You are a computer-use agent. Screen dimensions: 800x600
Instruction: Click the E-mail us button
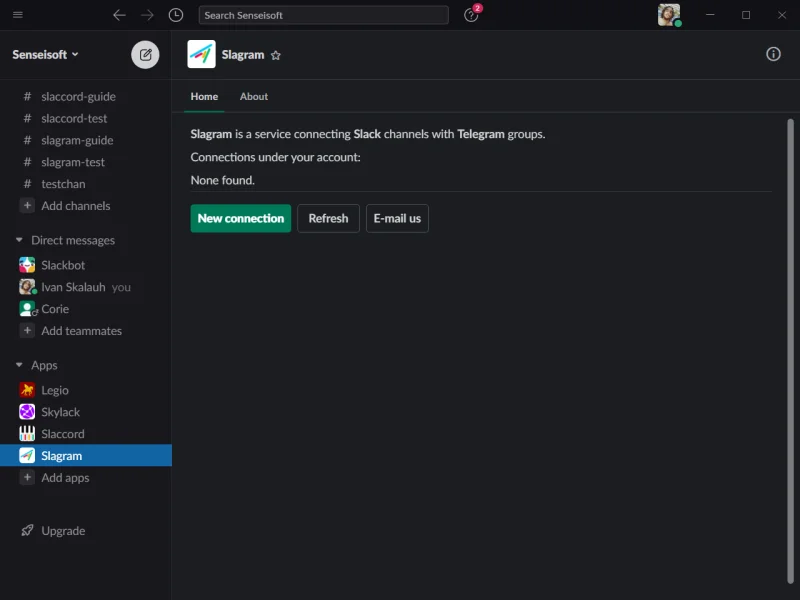tap(397, 218)
